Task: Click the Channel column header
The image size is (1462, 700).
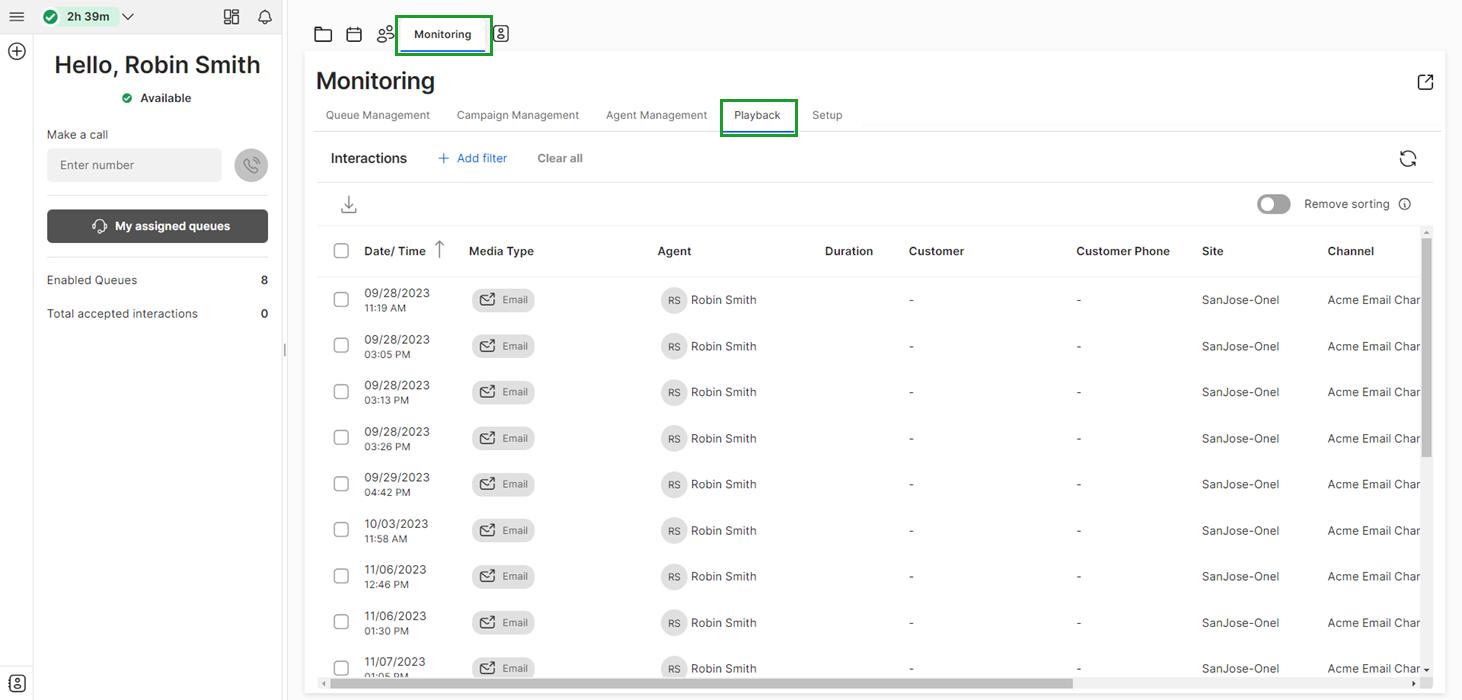Action: pyautogui.click(x=1351, y=251)
